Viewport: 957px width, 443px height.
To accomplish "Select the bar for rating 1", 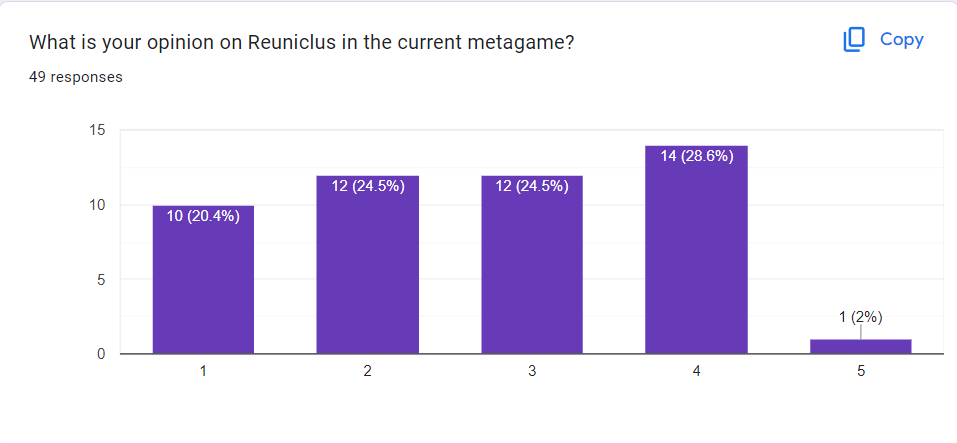I will [x=203, y=279].
